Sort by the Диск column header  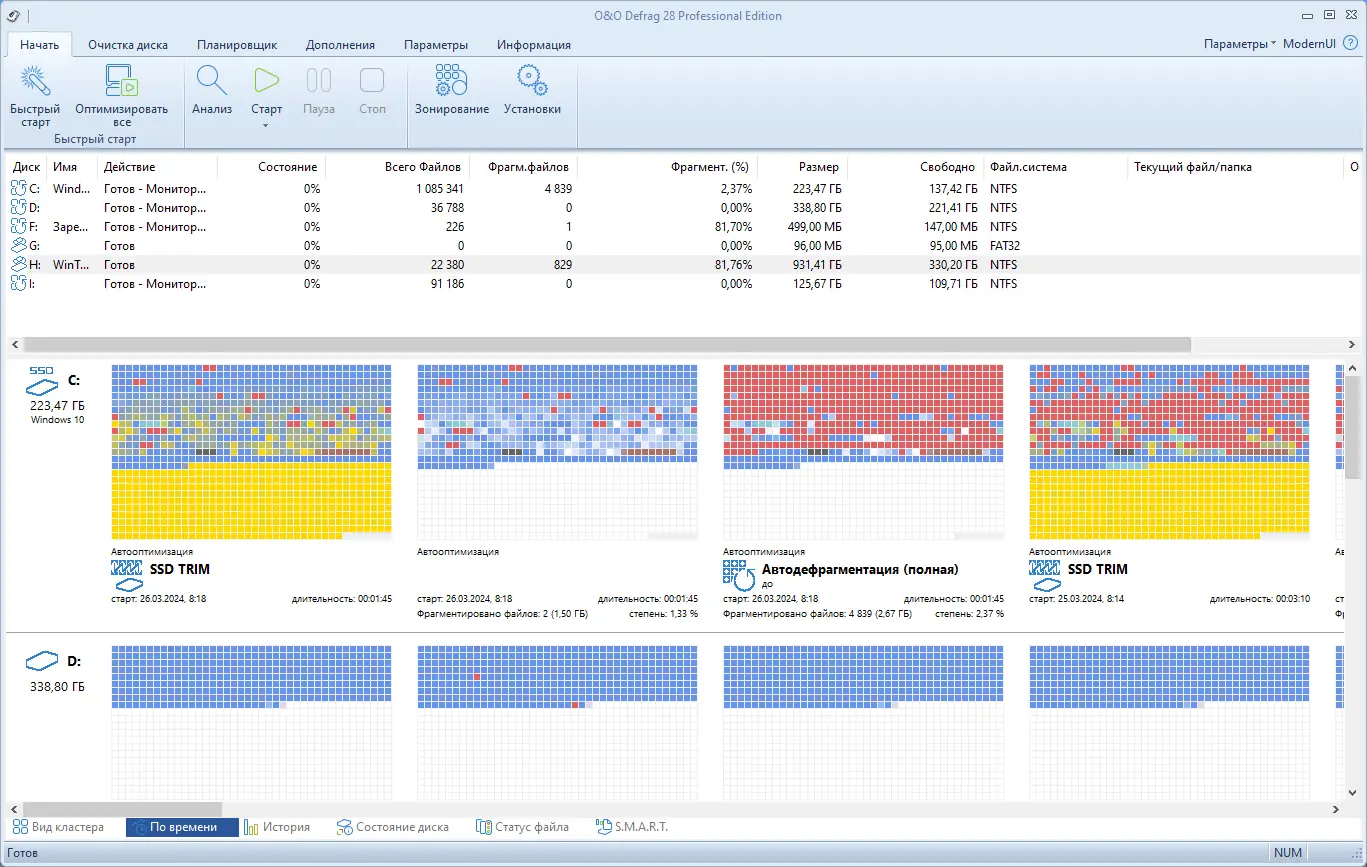[27, 167]
